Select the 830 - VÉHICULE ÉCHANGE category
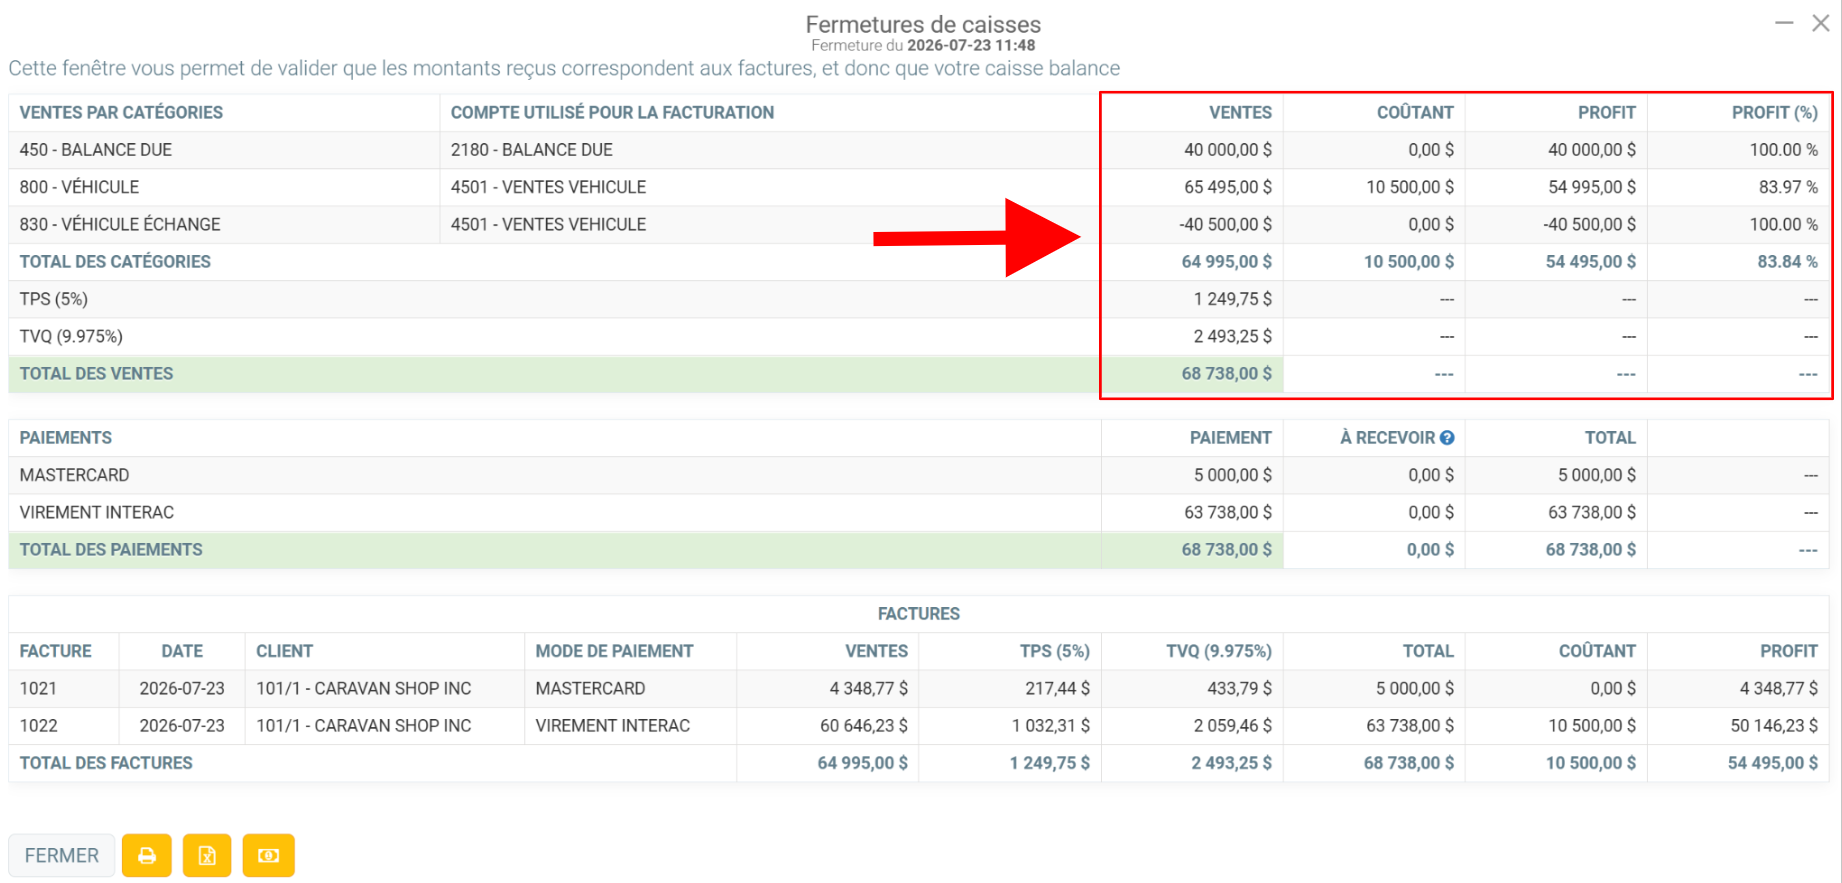The height and width of the screenshot is (883, 1842). [x=120, y=225]
